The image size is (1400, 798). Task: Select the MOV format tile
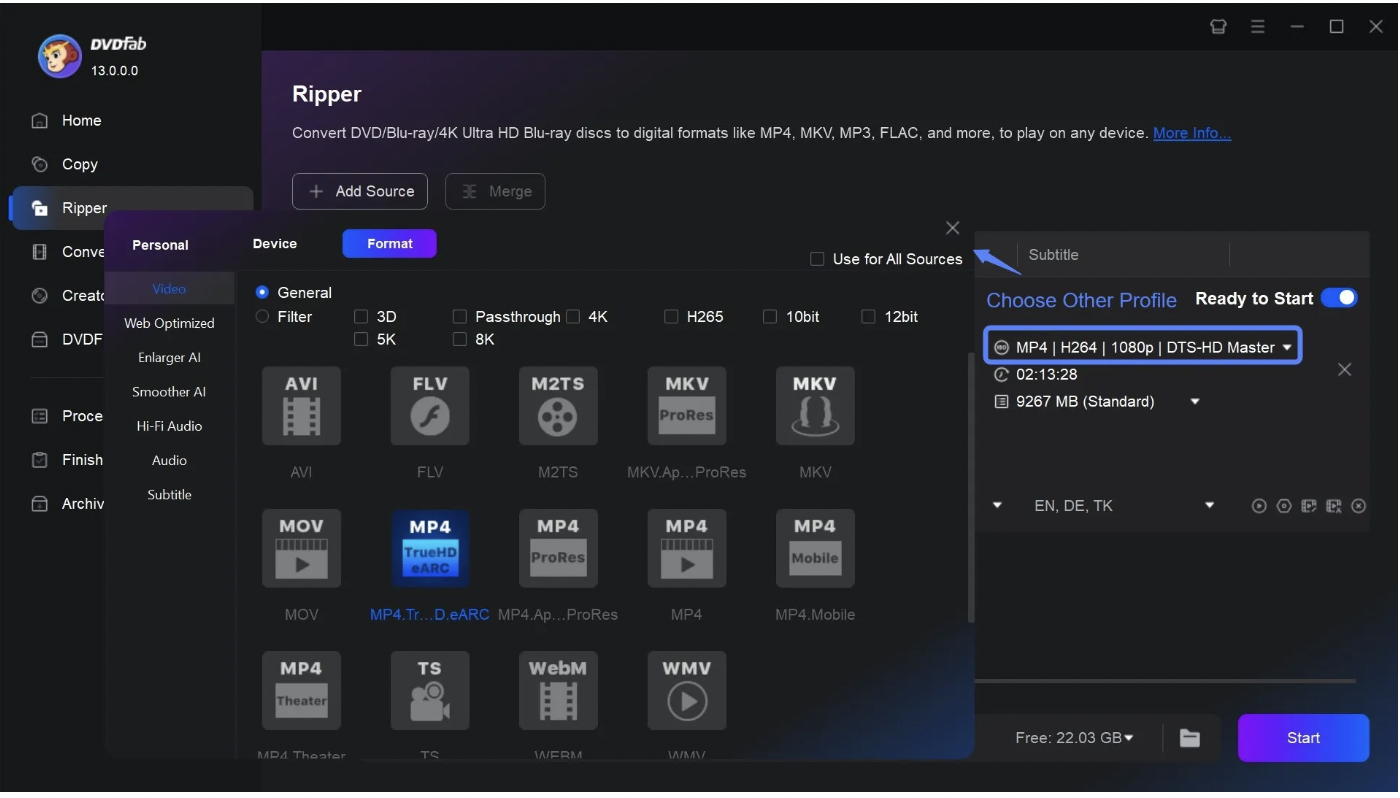pyautogui.click(x=301, y=548)
